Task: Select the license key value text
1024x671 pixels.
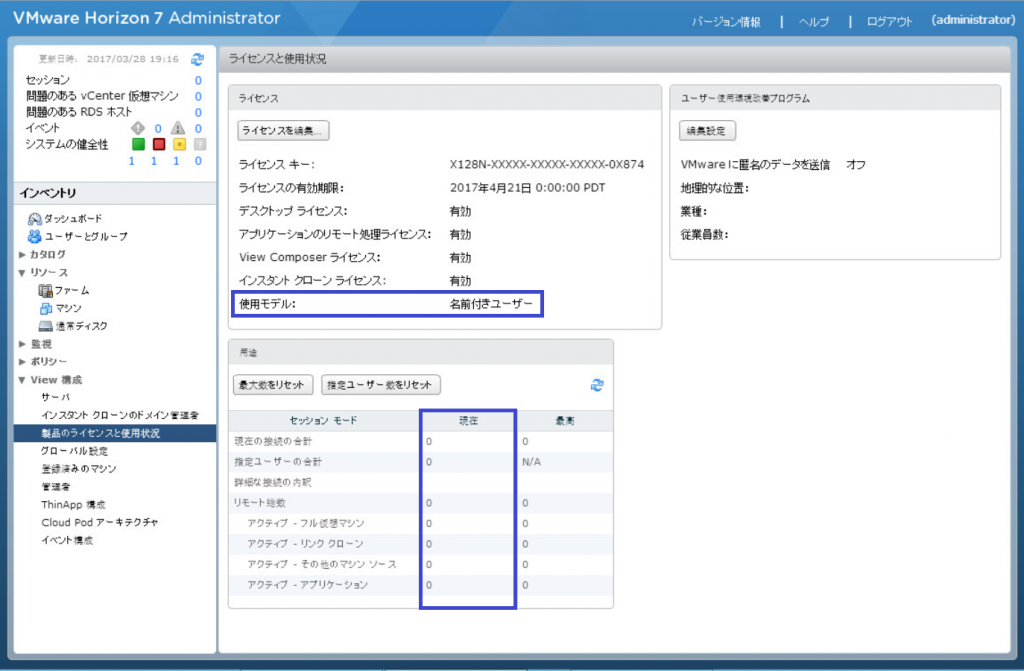Action: click(547, 165)
